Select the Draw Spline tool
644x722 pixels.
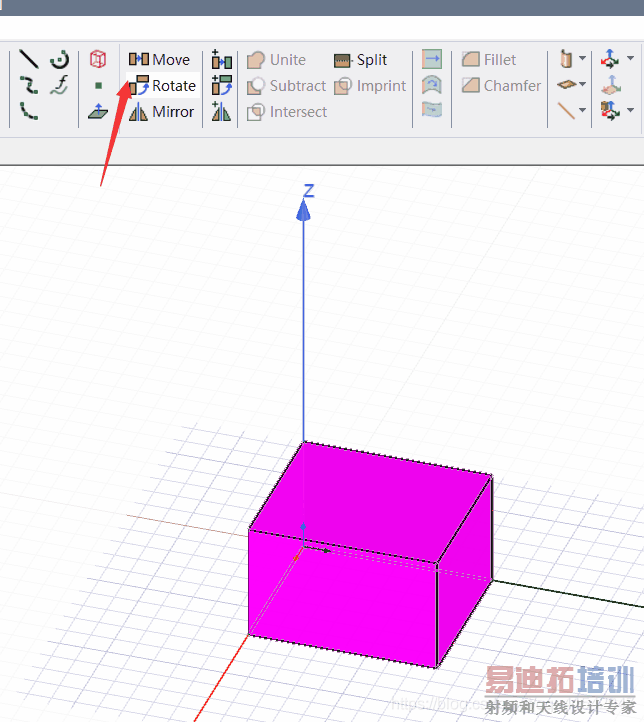pyautogui.click(x=29, y=85)
